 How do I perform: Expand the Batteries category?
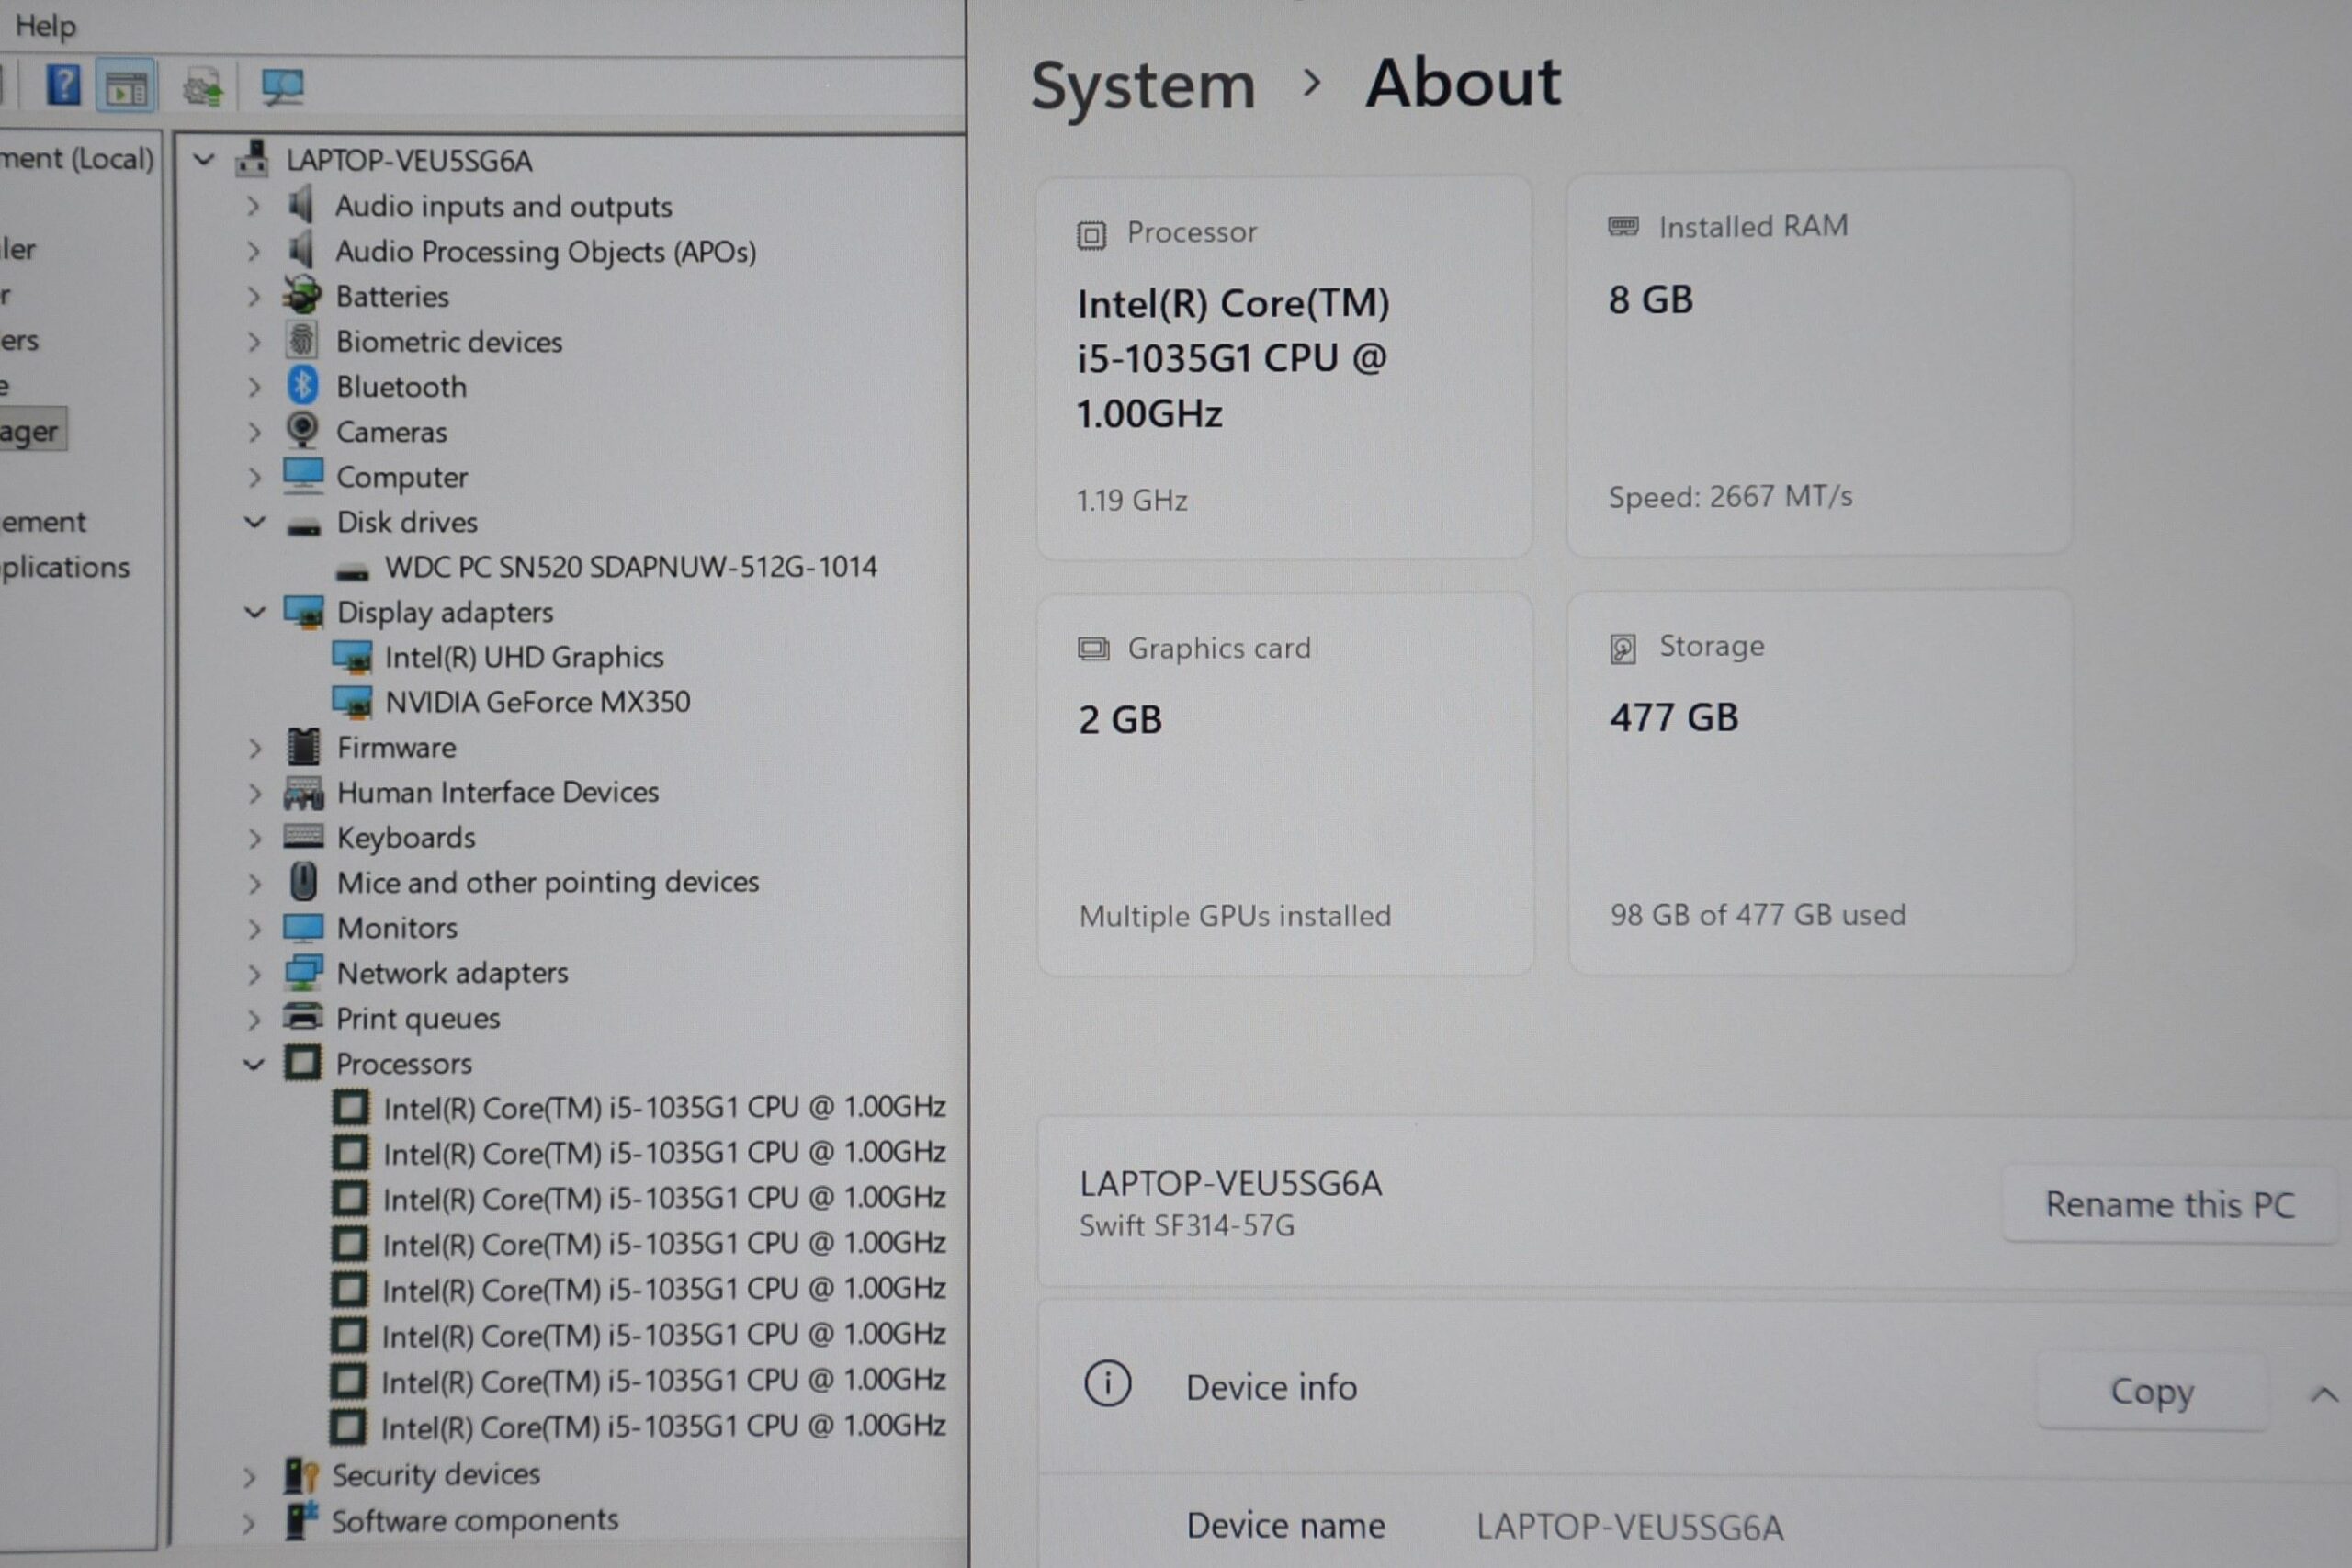[253, 297]
